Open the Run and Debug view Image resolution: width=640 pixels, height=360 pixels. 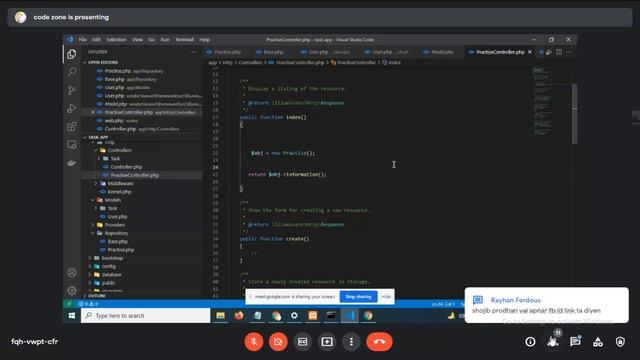72,108
